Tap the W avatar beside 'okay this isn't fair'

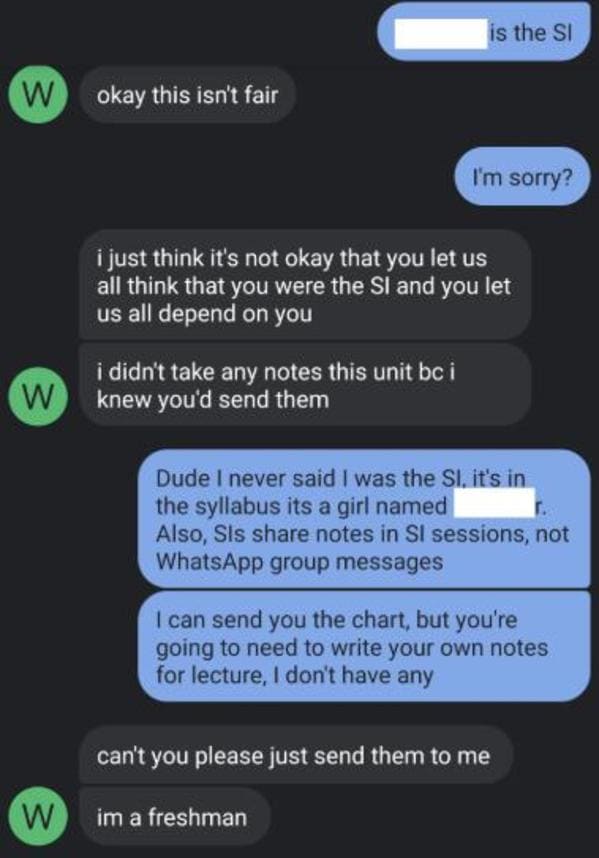[37, 94]
